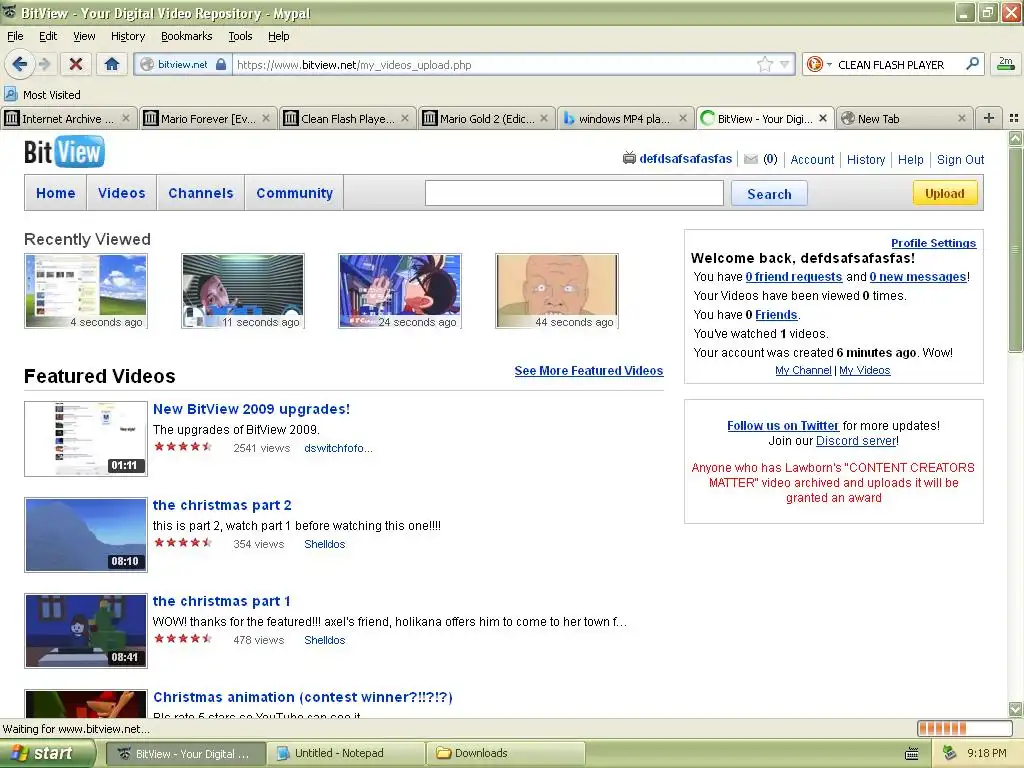Open the History menu

click(128, 36)
